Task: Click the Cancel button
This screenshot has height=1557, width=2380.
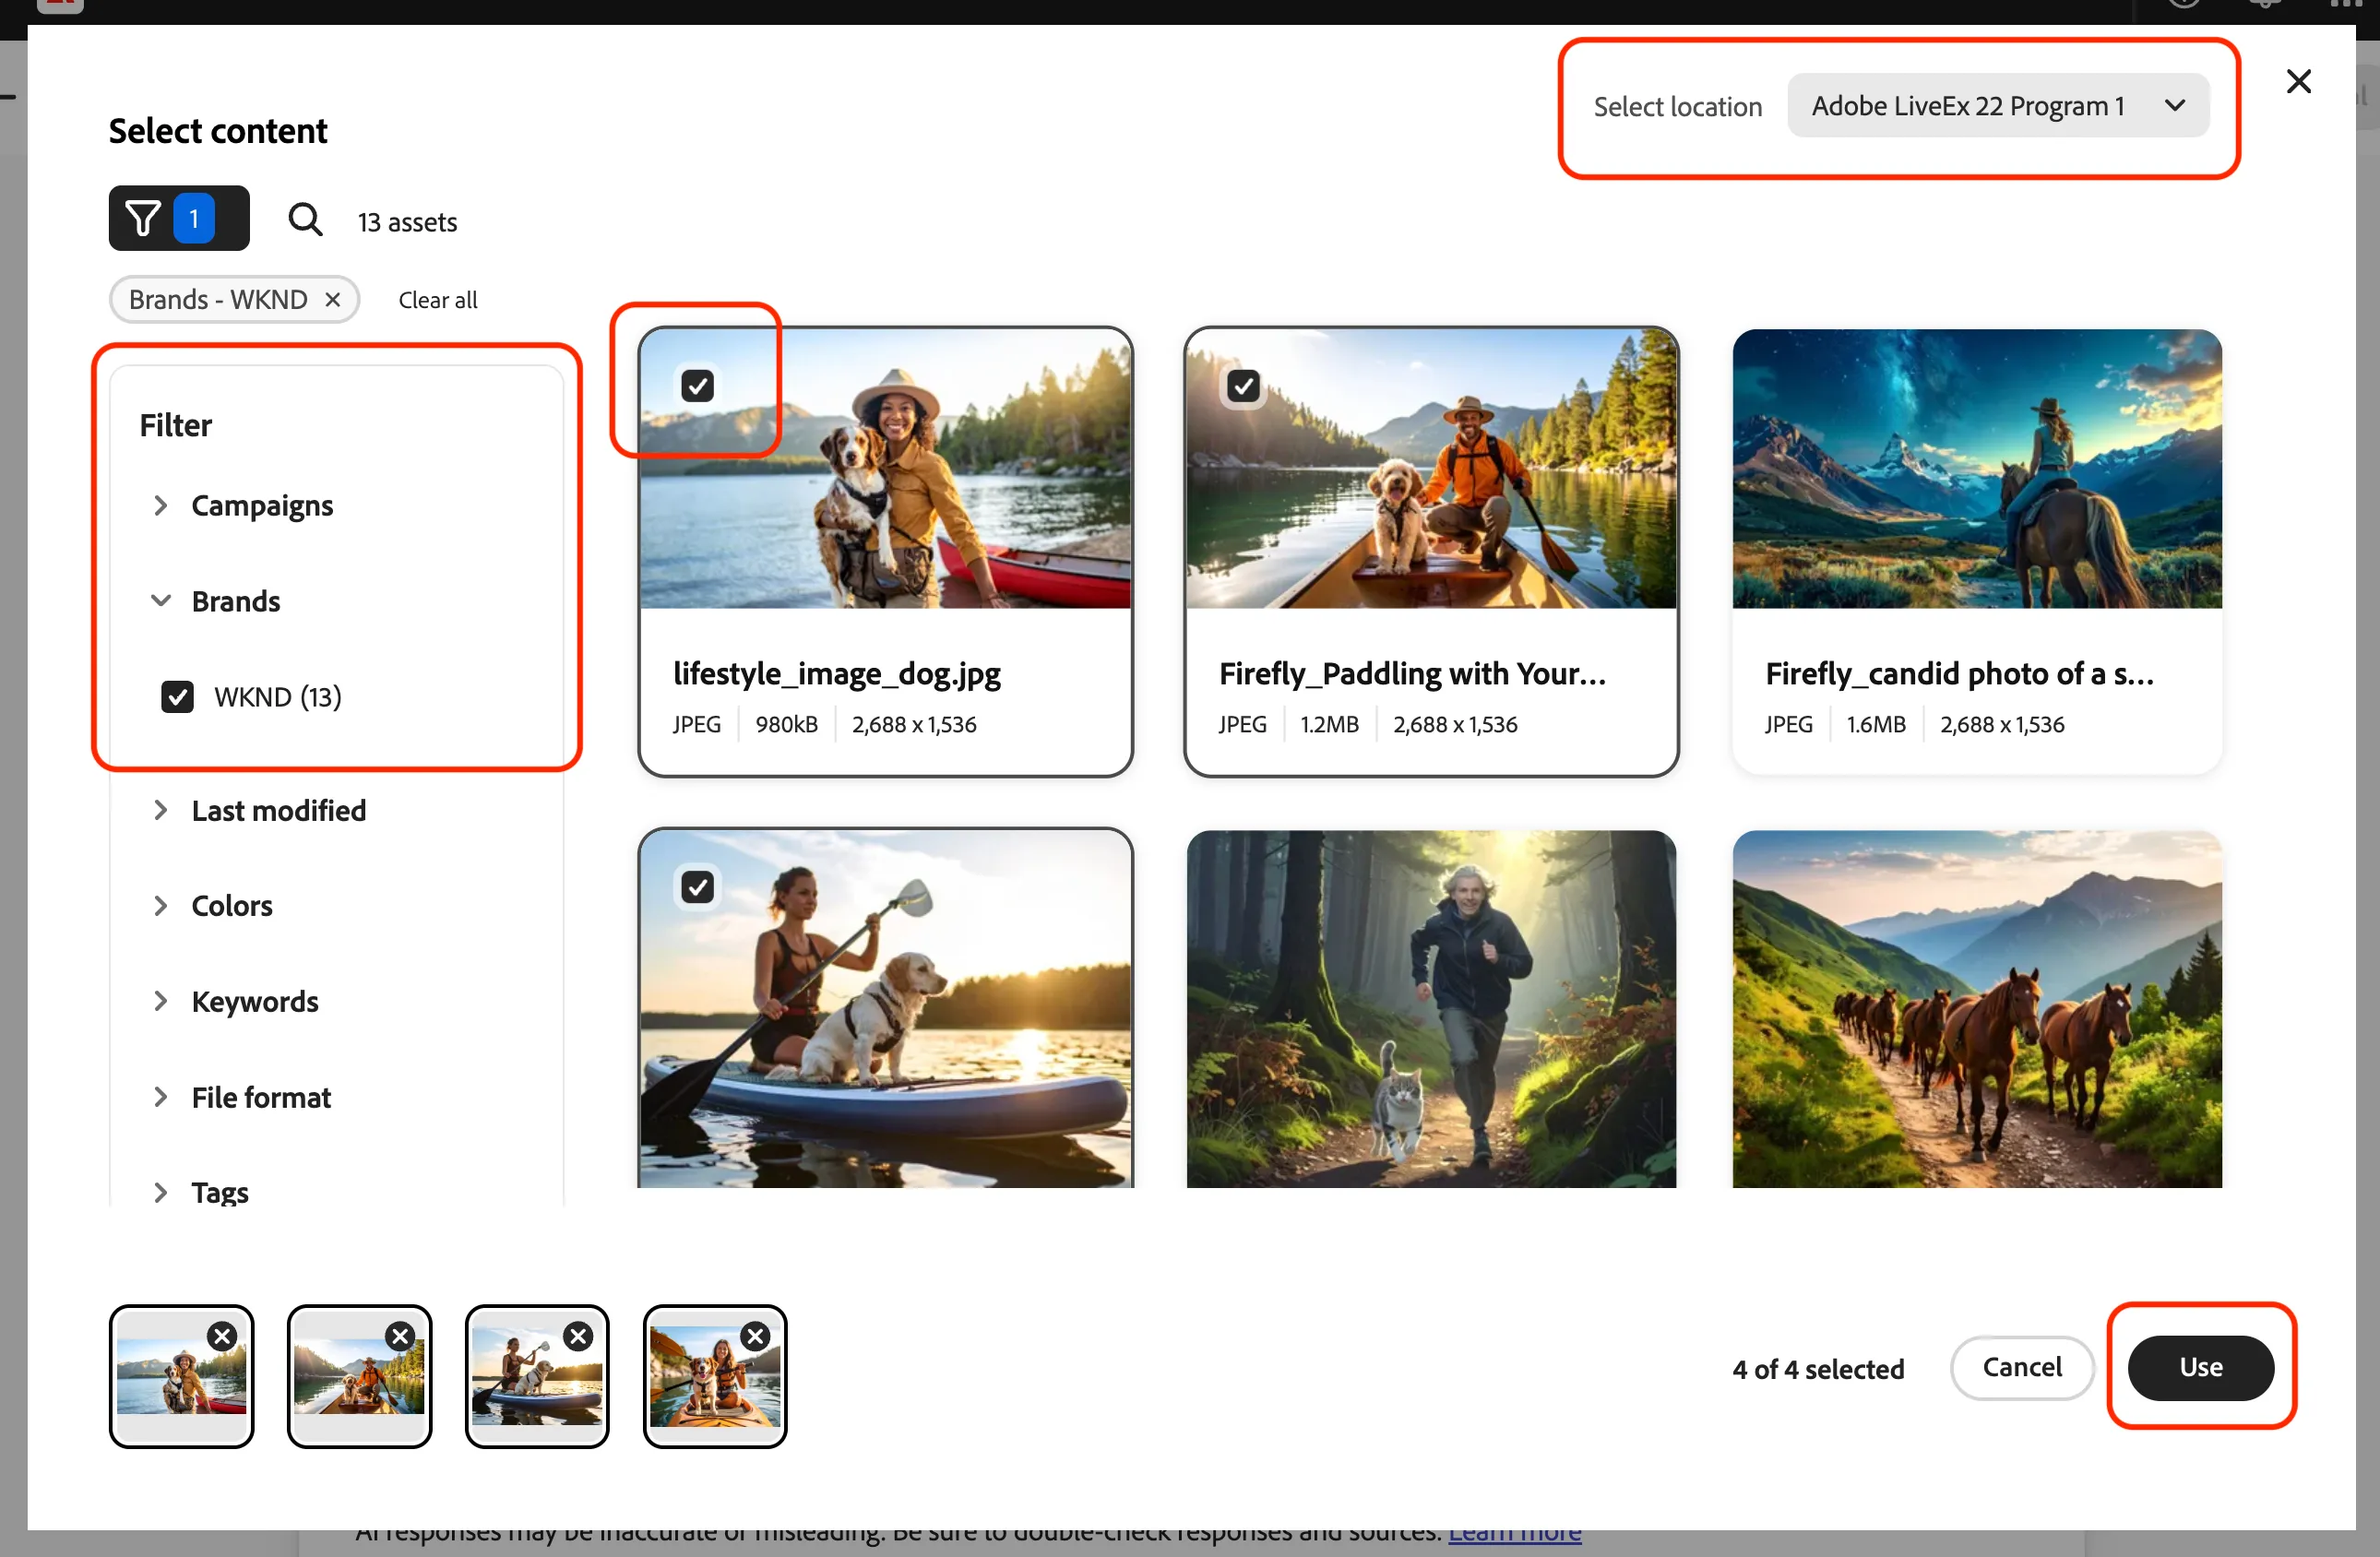Action: coord(2021,1367)
